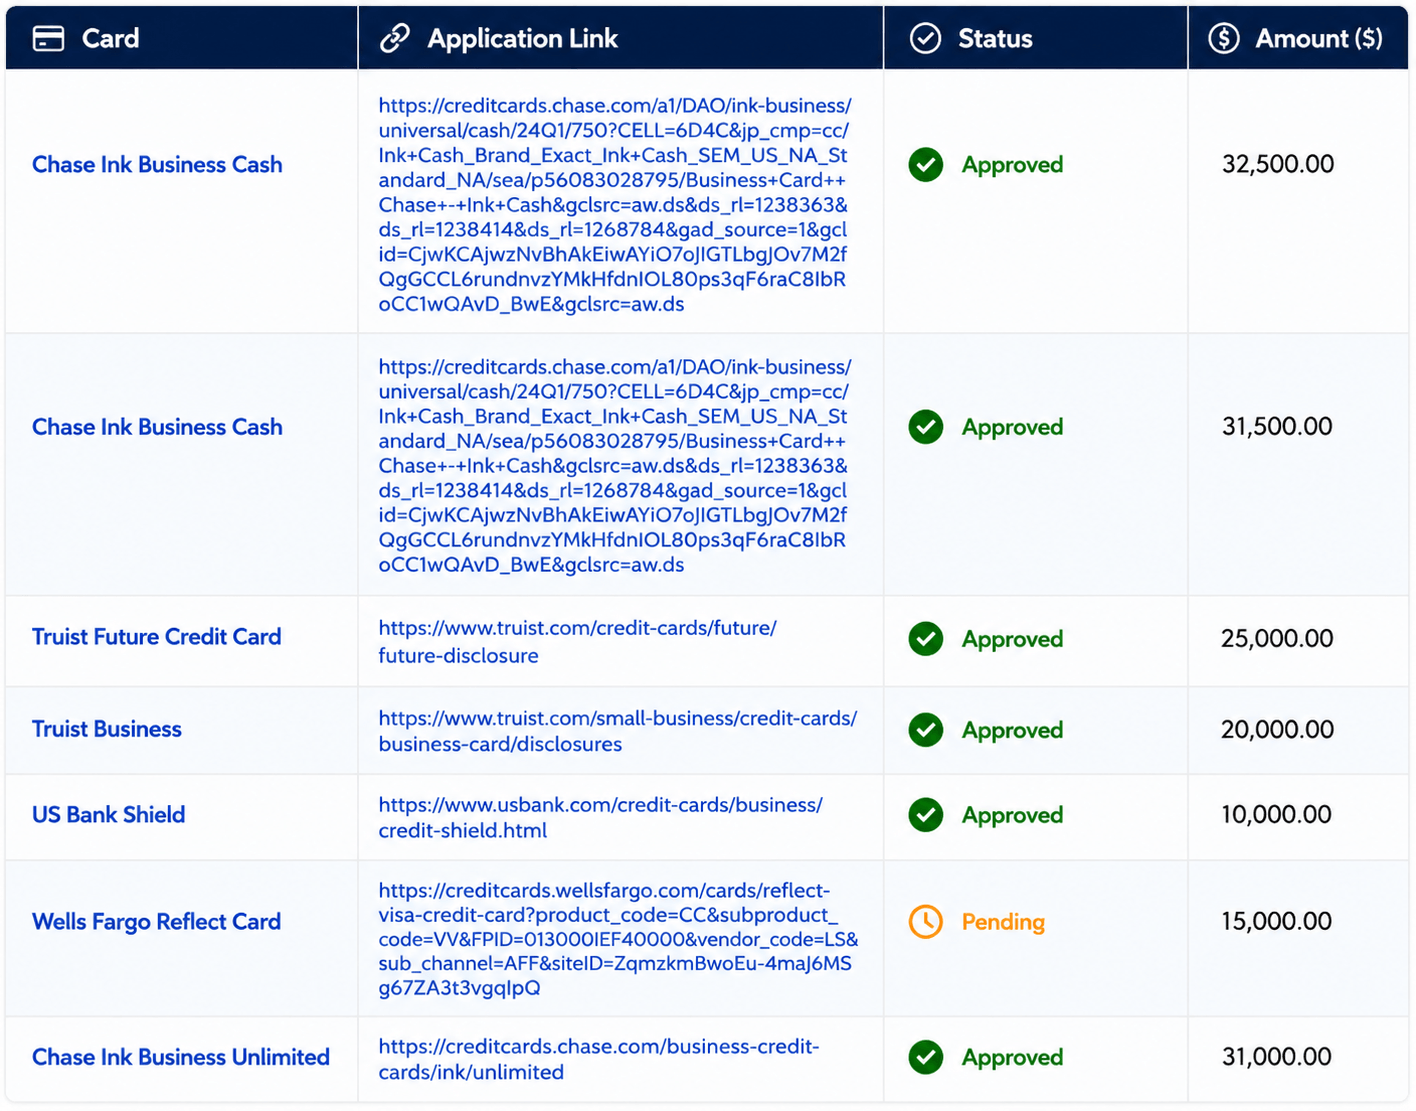Open the Chase Ink Business Unlimited link
Image resolution: width=1416 pixels, height=1111 pixels.
click(181, 1057)
